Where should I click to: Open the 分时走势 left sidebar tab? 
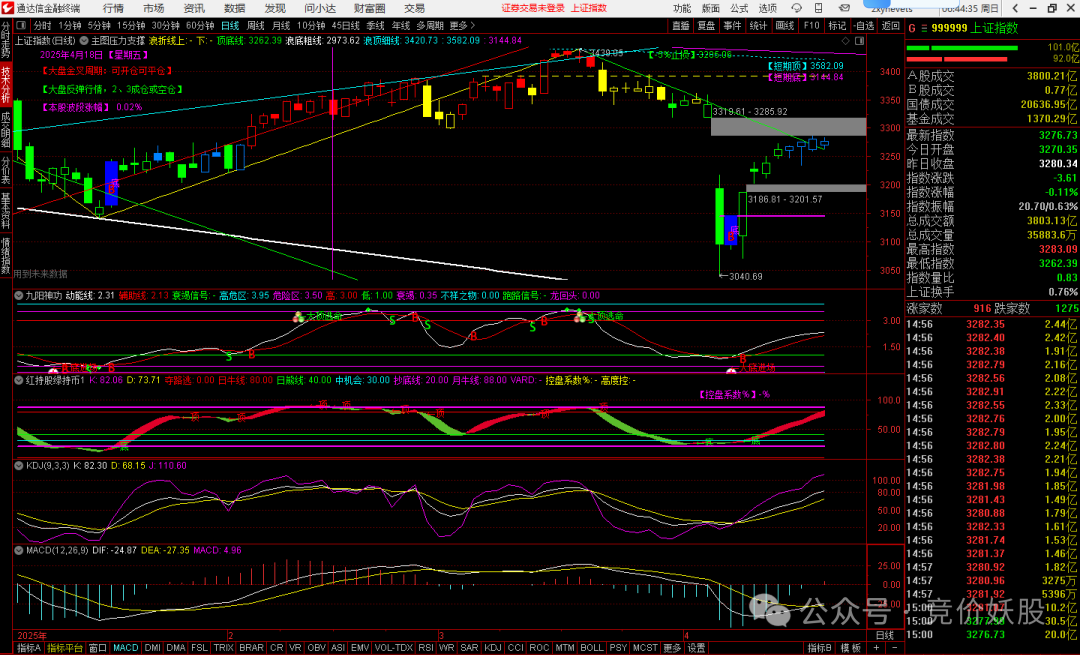pos(6,40)
